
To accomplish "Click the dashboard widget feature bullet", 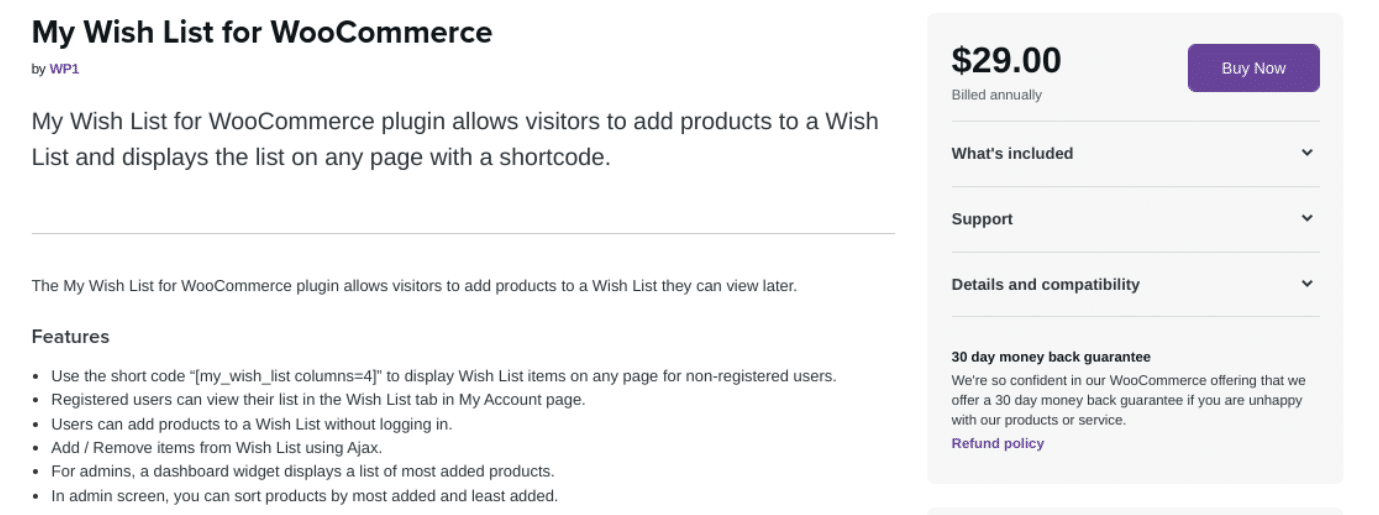I will tap(302, 471).
